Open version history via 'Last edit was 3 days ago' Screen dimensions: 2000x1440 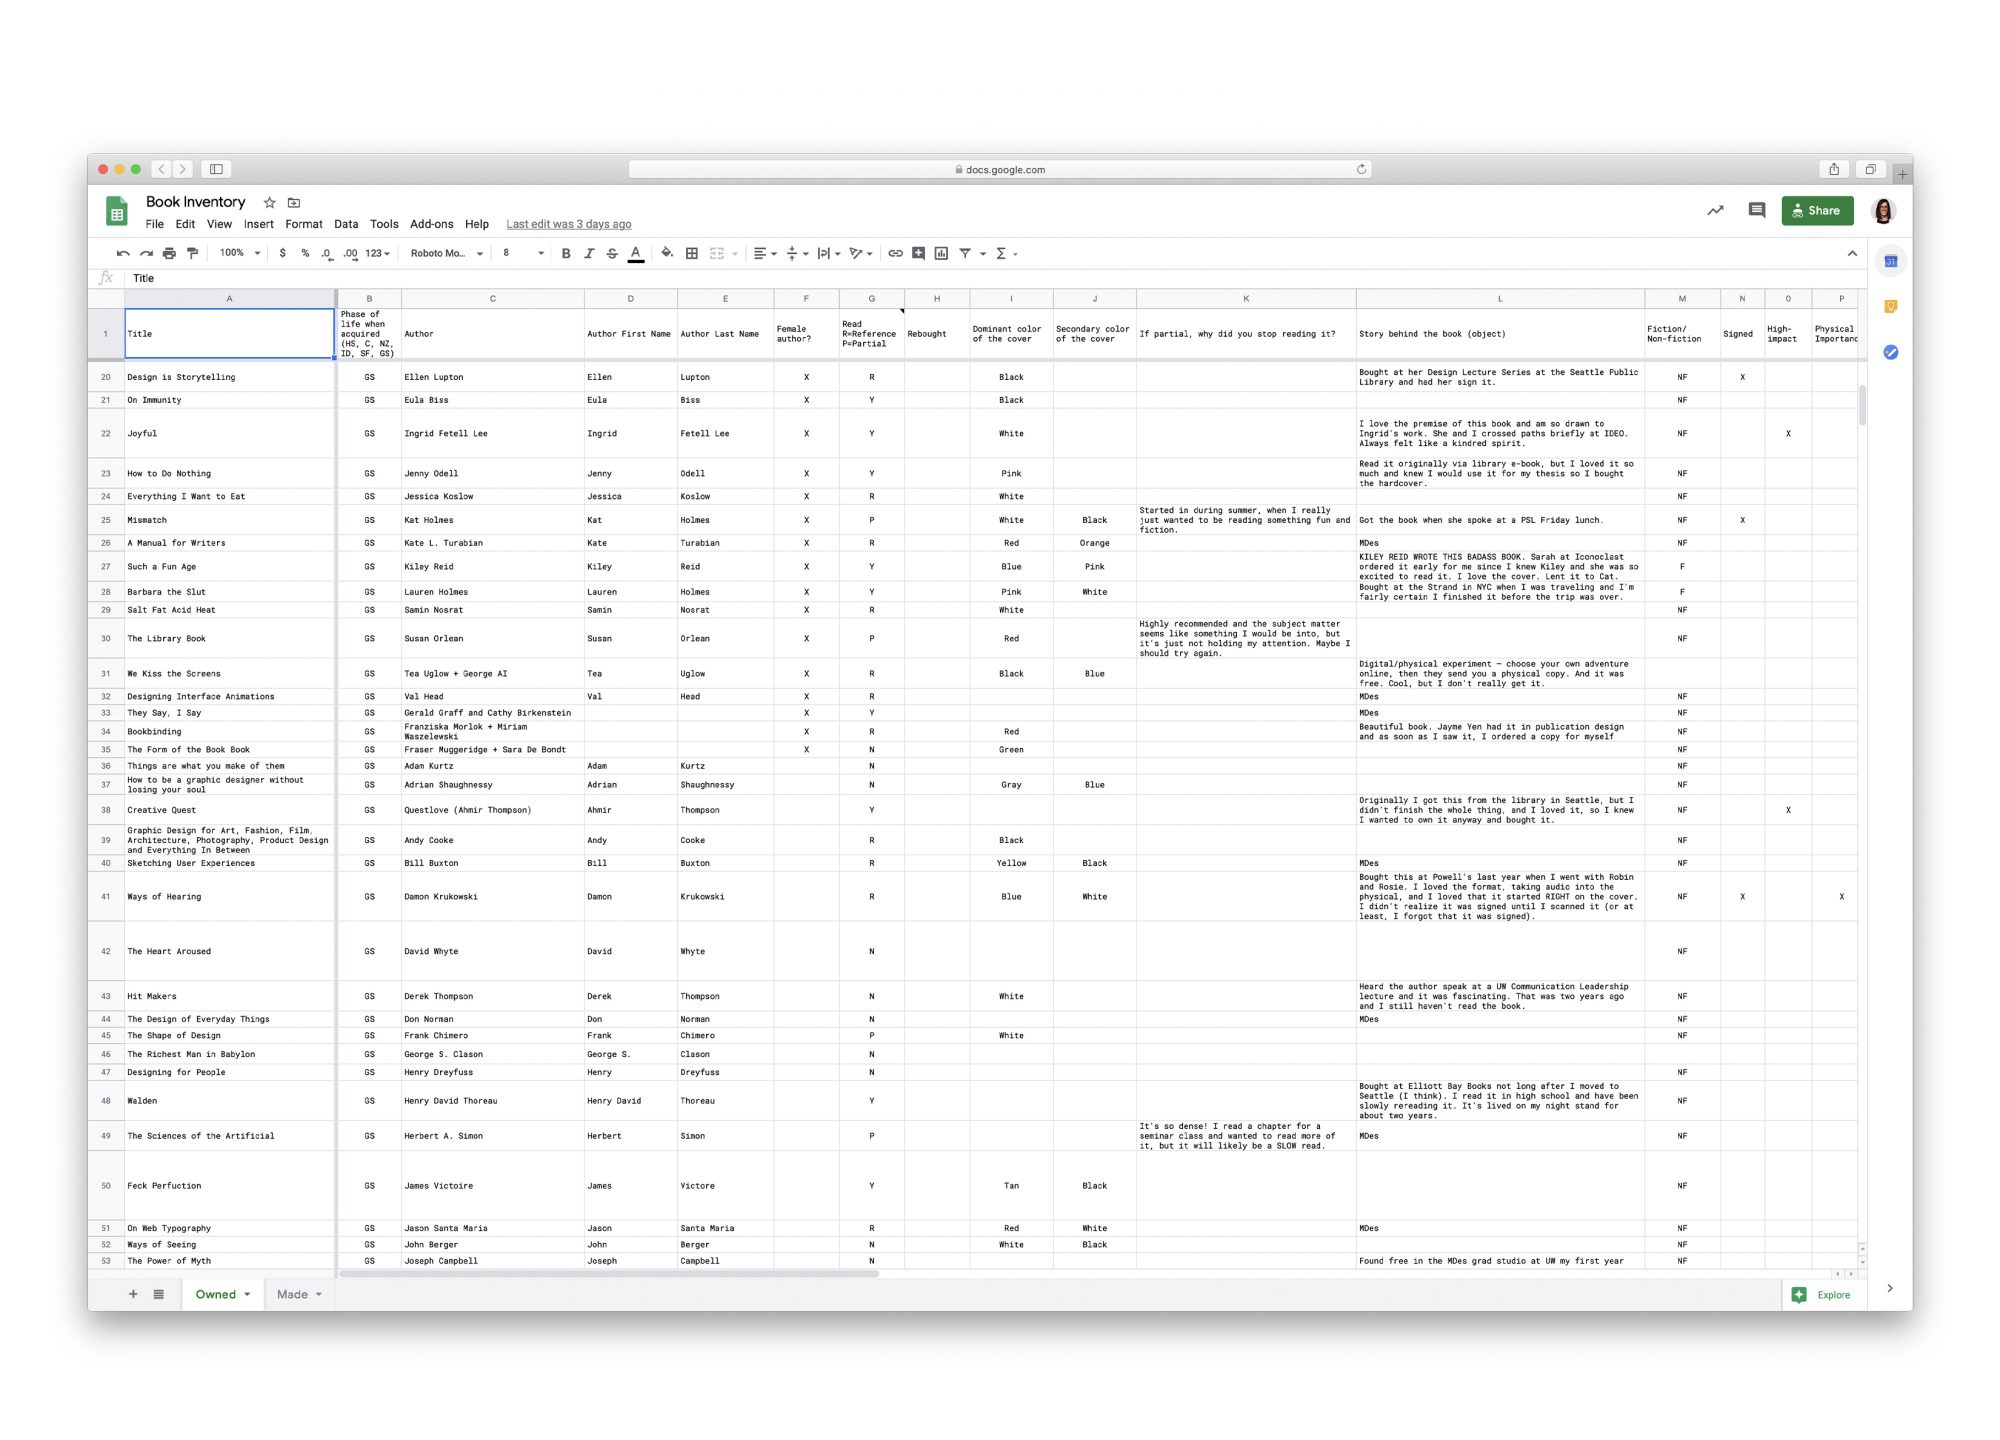point(568,224)
